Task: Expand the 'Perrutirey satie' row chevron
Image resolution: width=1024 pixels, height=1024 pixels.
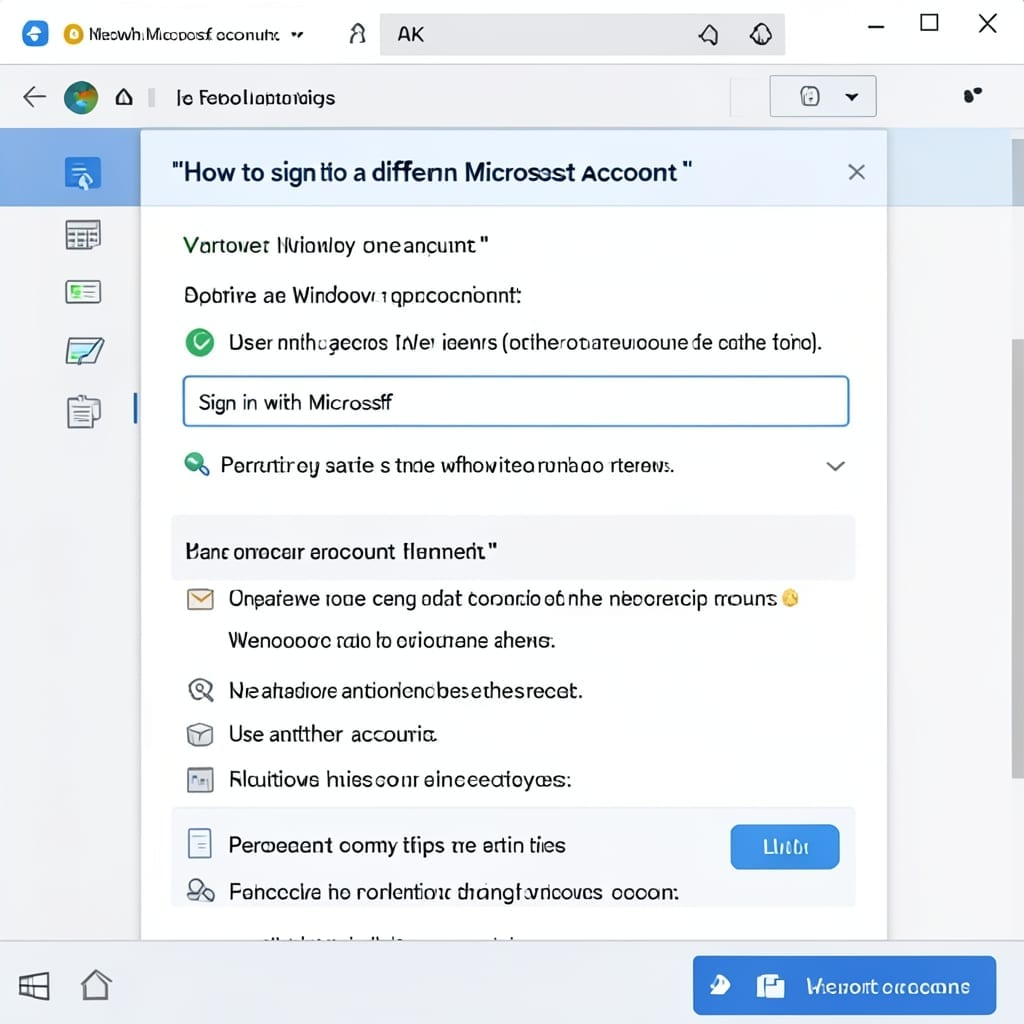Action: 835,466
